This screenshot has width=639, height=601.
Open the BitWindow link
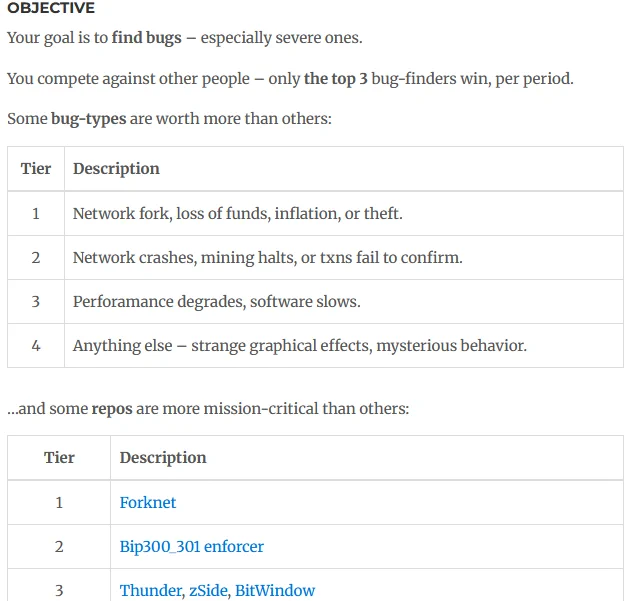[275, 590]
